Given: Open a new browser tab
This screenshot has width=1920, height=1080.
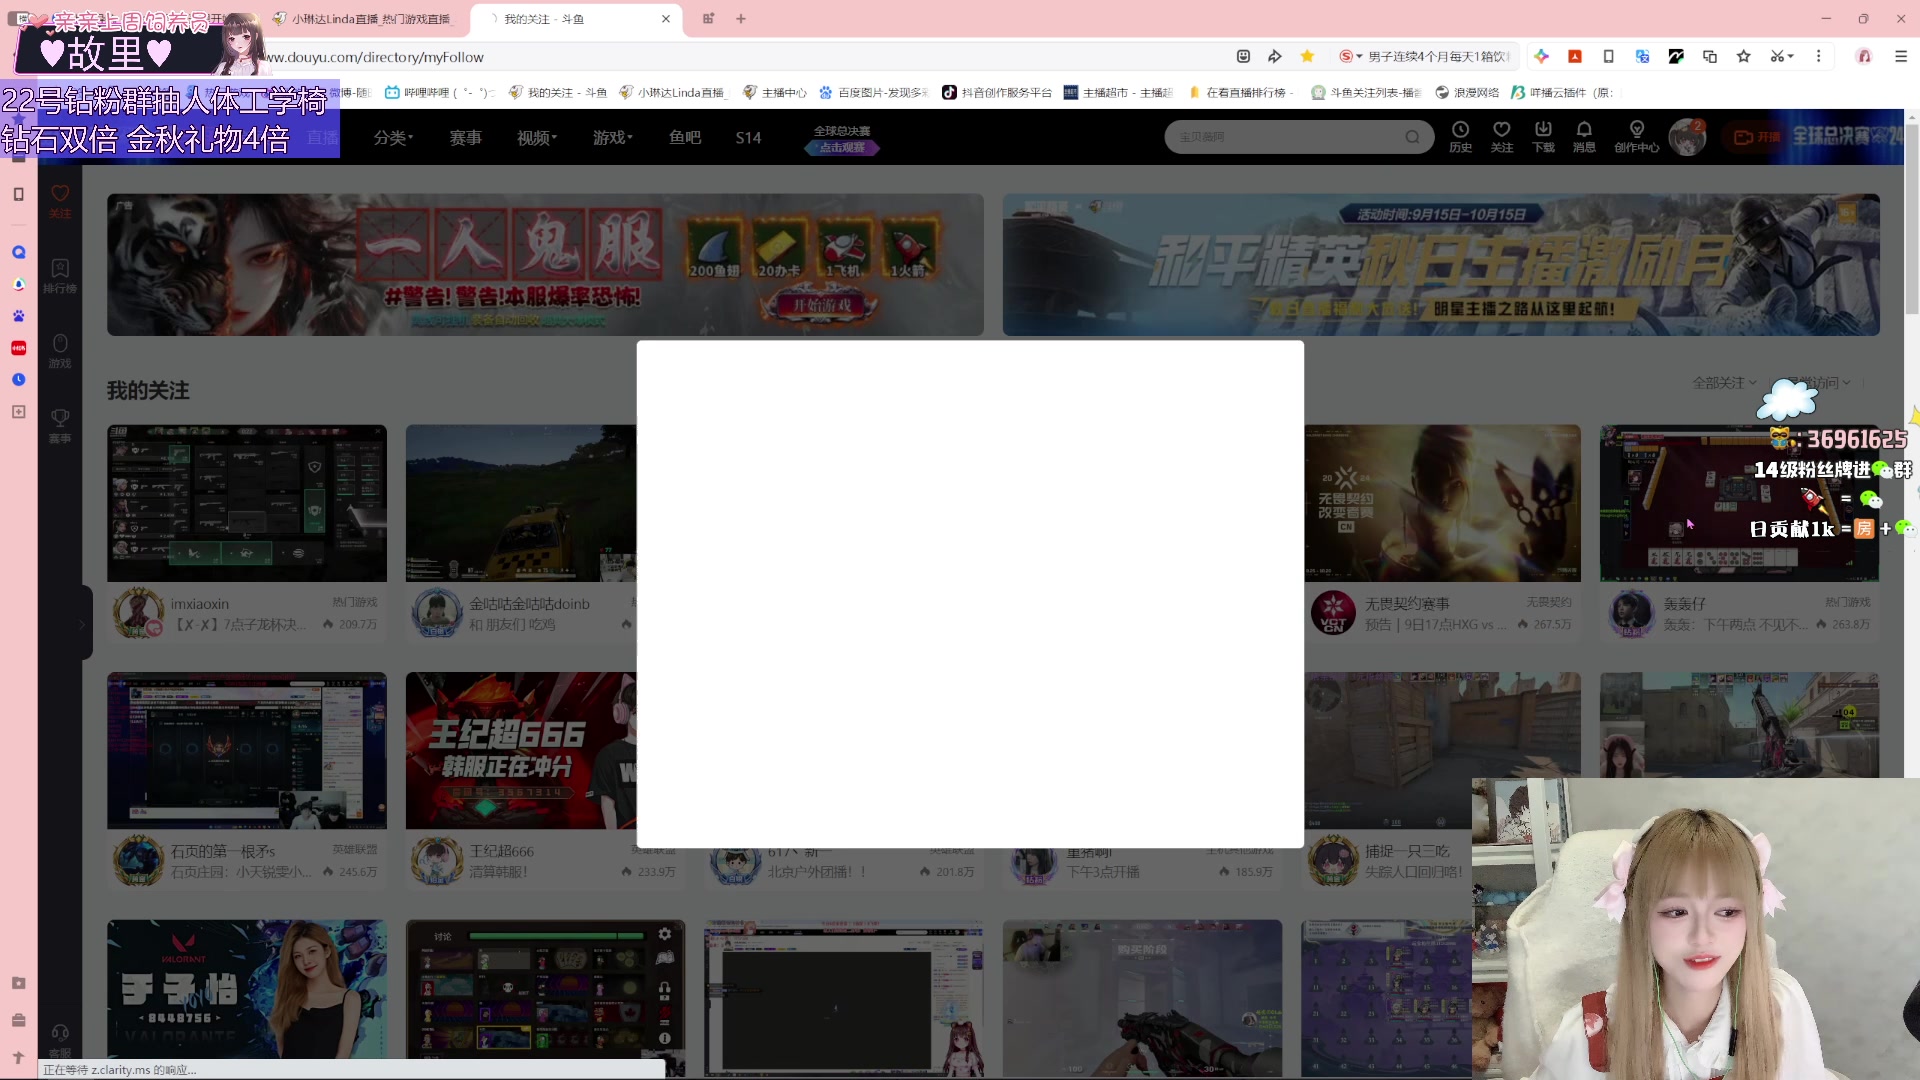Looking at the screenshot, I should (741, 19).
